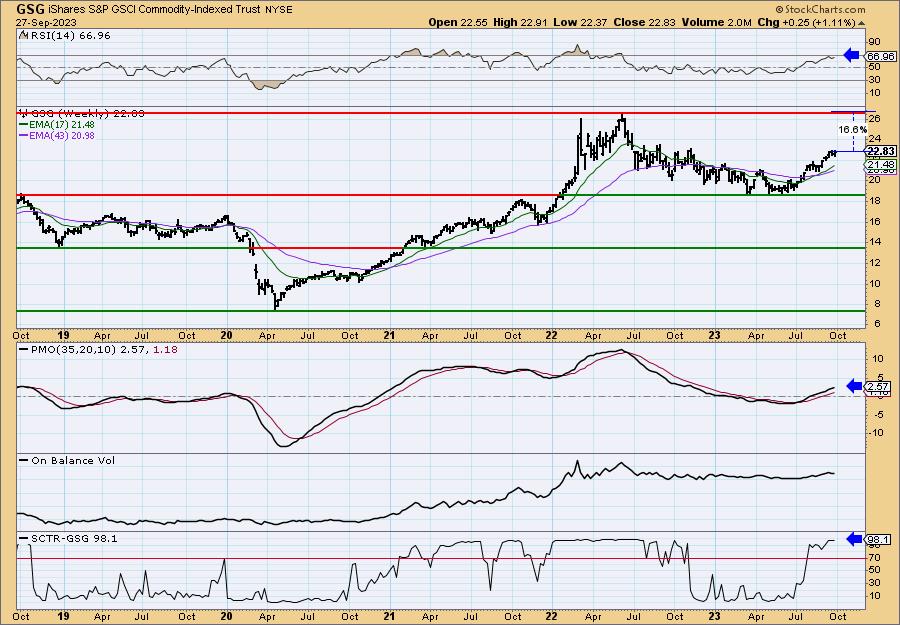Select the High 22.91 value
The height and width of the screenshot is (625, 900).
coord(520,22)
